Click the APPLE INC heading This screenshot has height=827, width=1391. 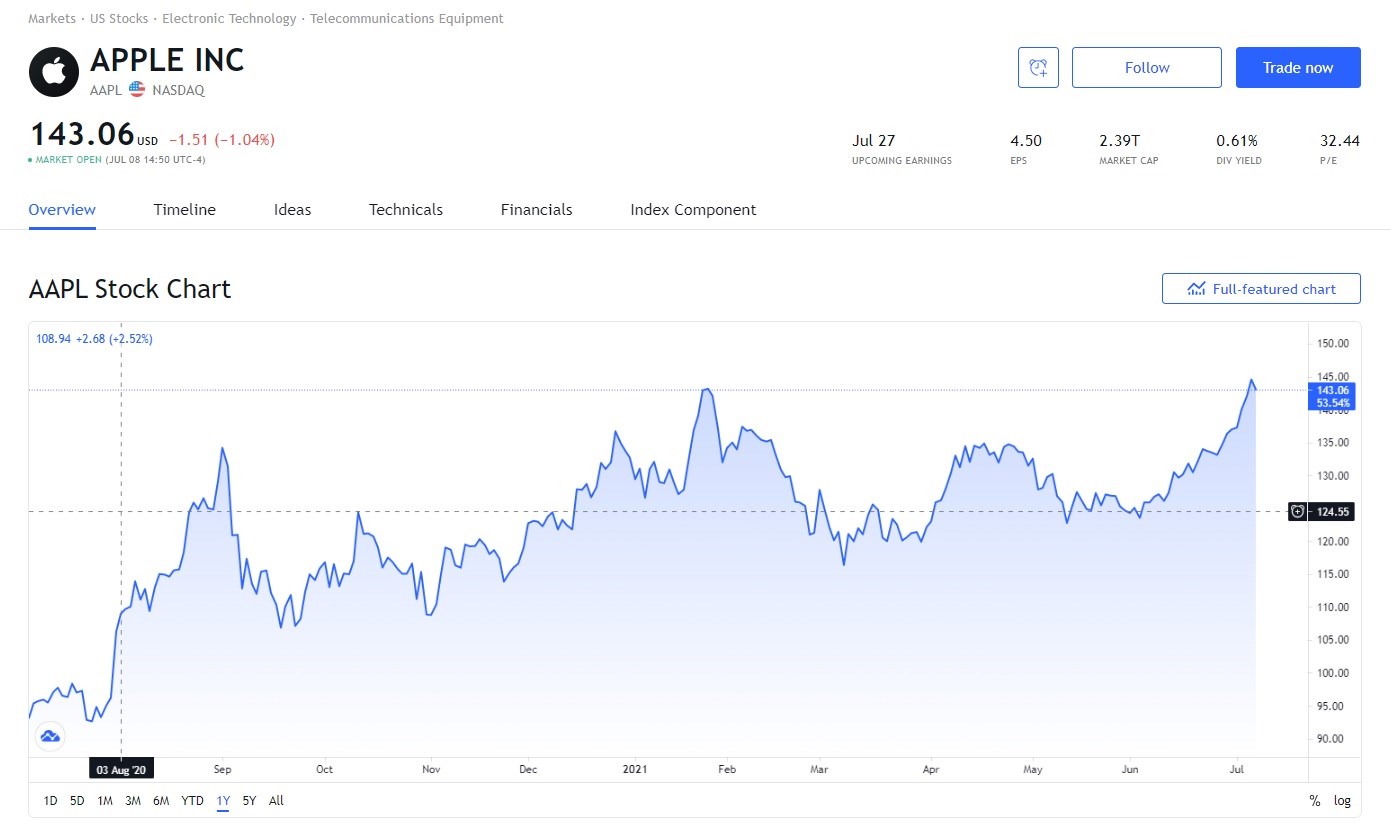[167, 60]
